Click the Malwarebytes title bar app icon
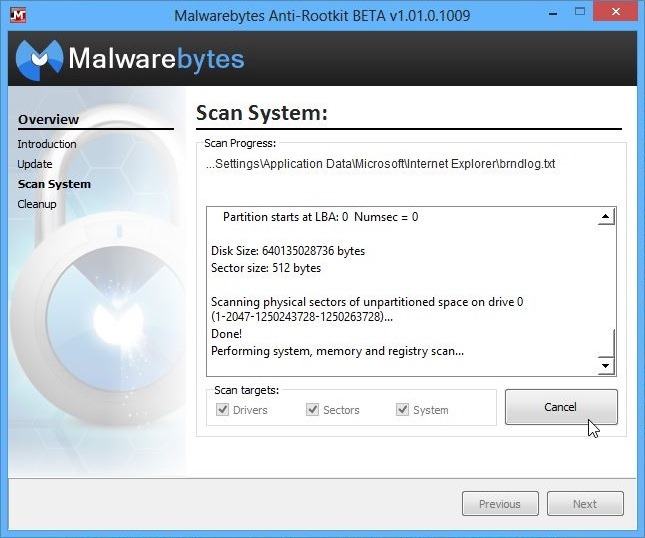Screen dimensions: 645x538 (18, 15)
